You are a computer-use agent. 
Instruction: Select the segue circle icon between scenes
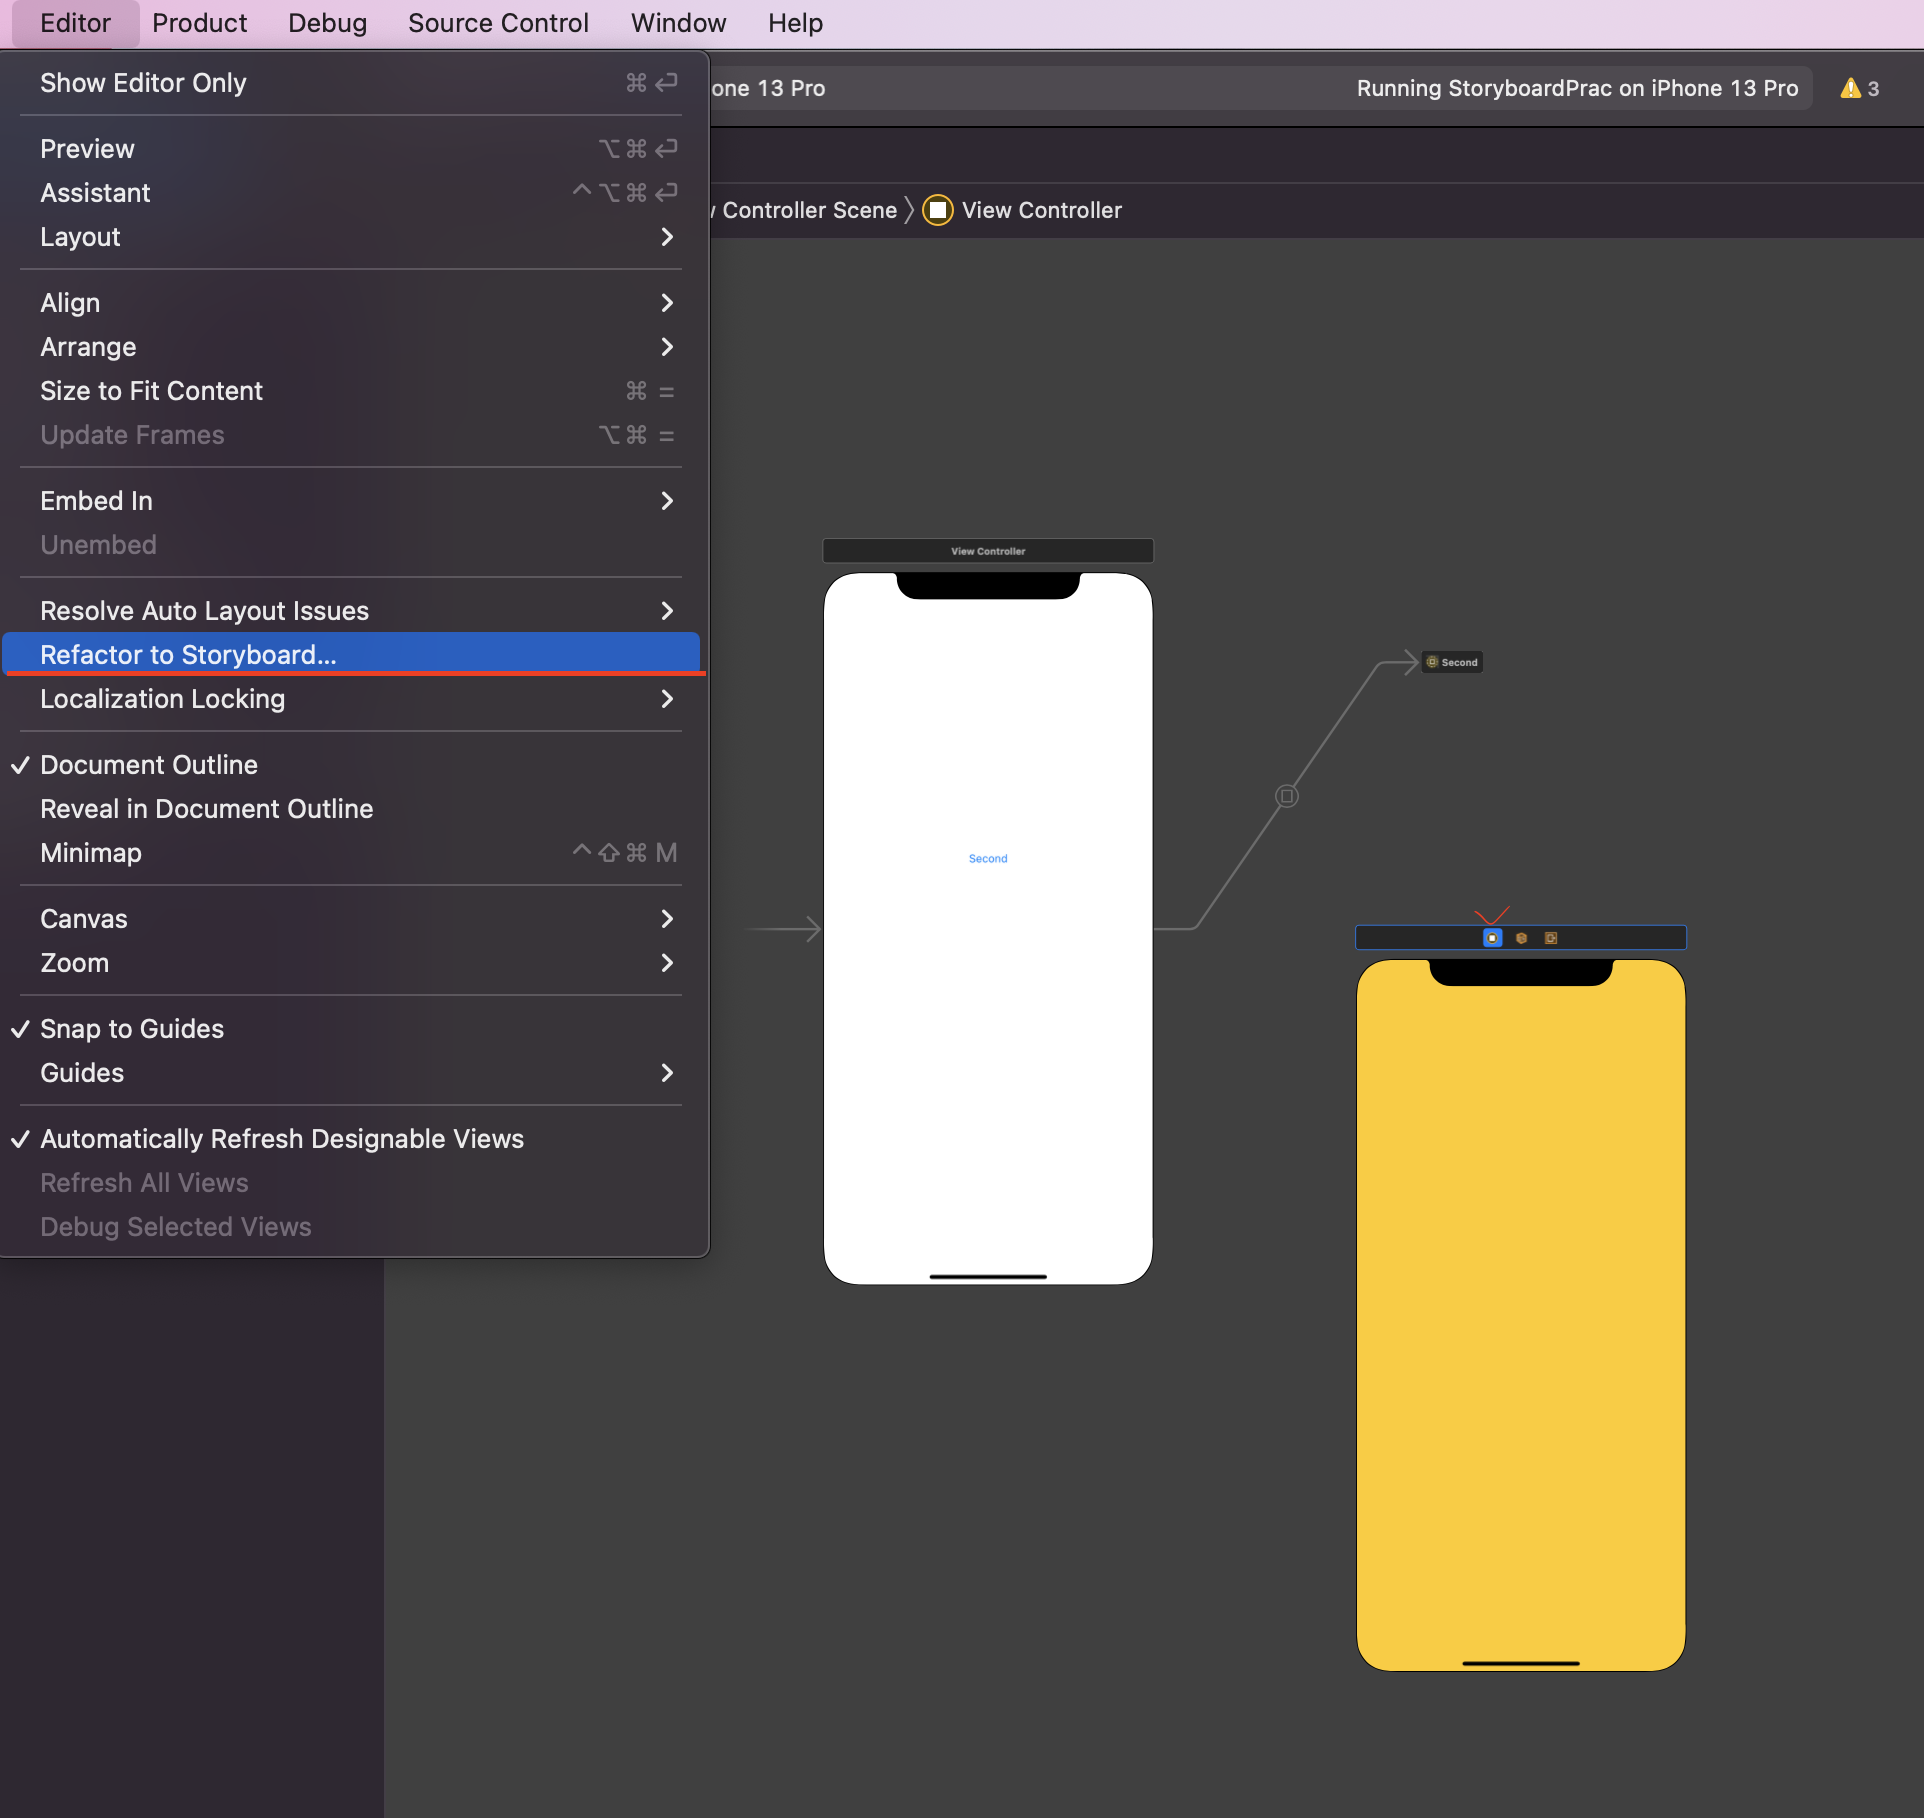(1287, 796)
